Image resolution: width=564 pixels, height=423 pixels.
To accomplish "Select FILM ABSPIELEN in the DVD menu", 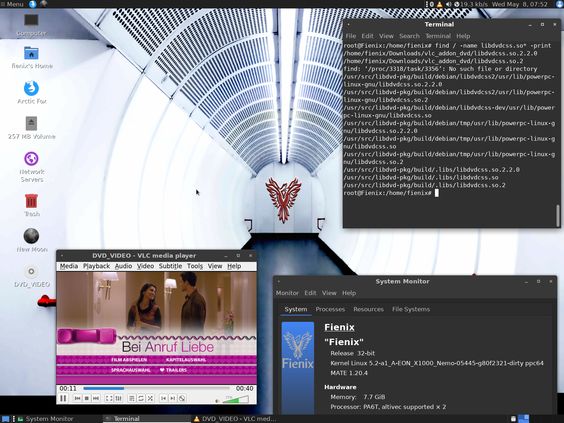I will coord(129,360).
